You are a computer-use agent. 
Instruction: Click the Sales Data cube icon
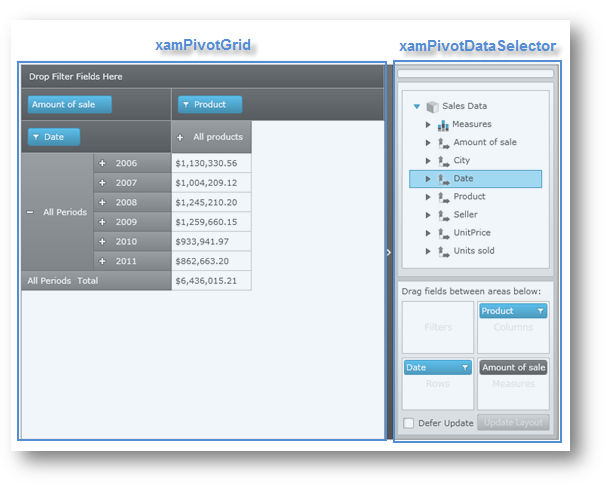click(x=432, y=106)
